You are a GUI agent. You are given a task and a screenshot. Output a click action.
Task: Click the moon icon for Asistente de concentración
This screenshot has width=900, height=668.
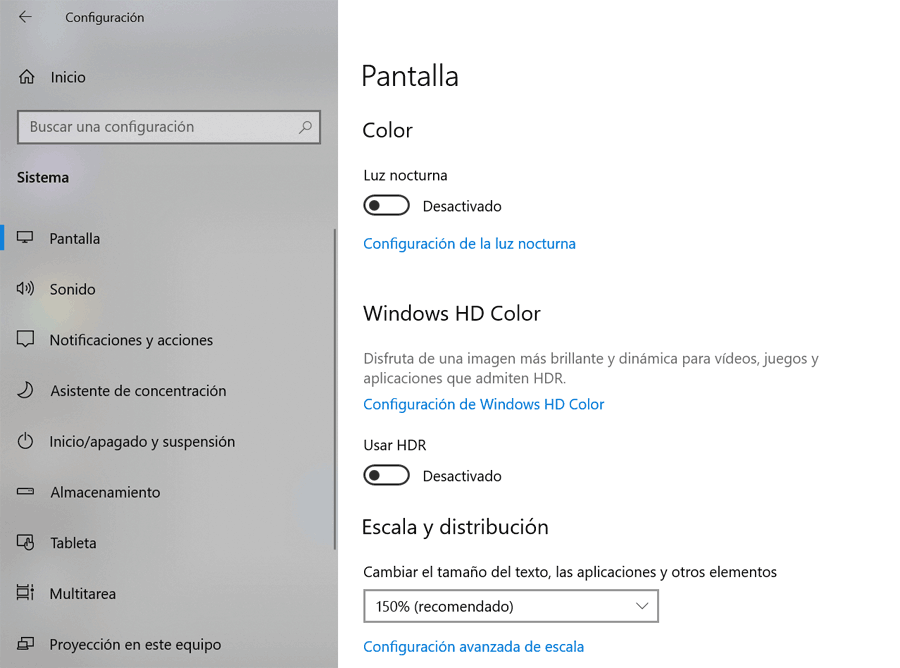pos(25,390)
